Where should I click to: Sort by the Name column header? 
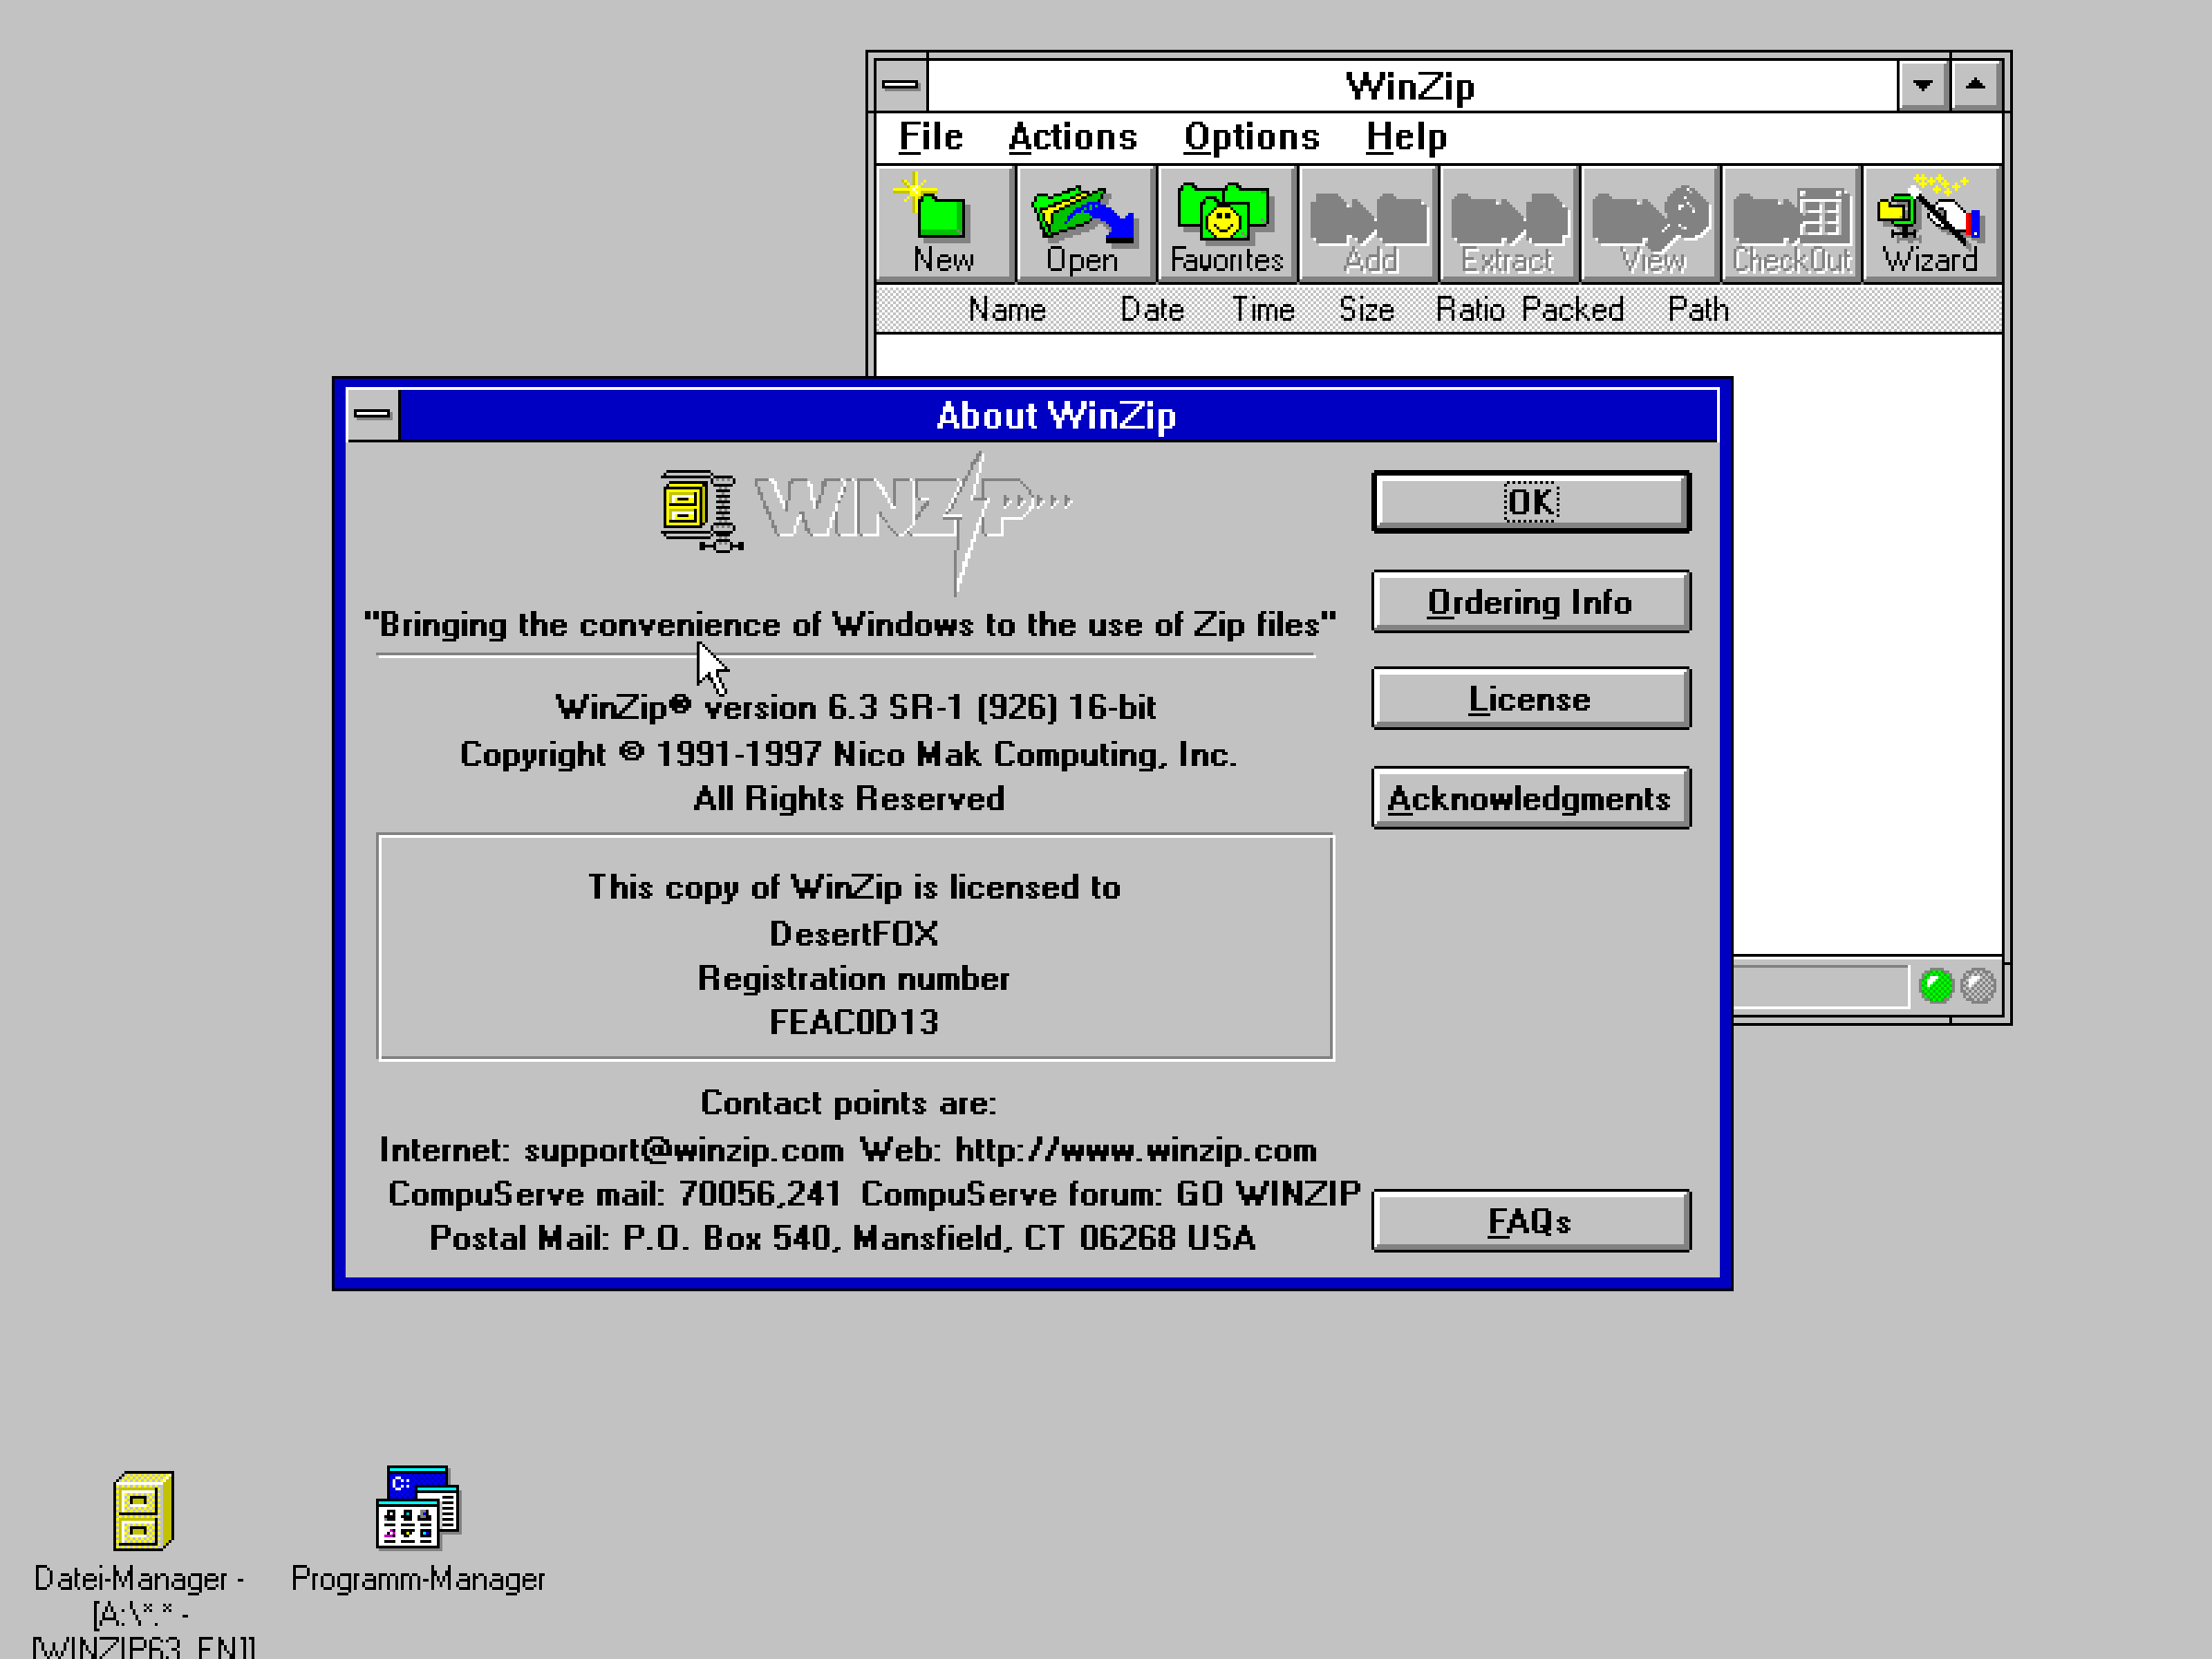[x=1007, y=310]
